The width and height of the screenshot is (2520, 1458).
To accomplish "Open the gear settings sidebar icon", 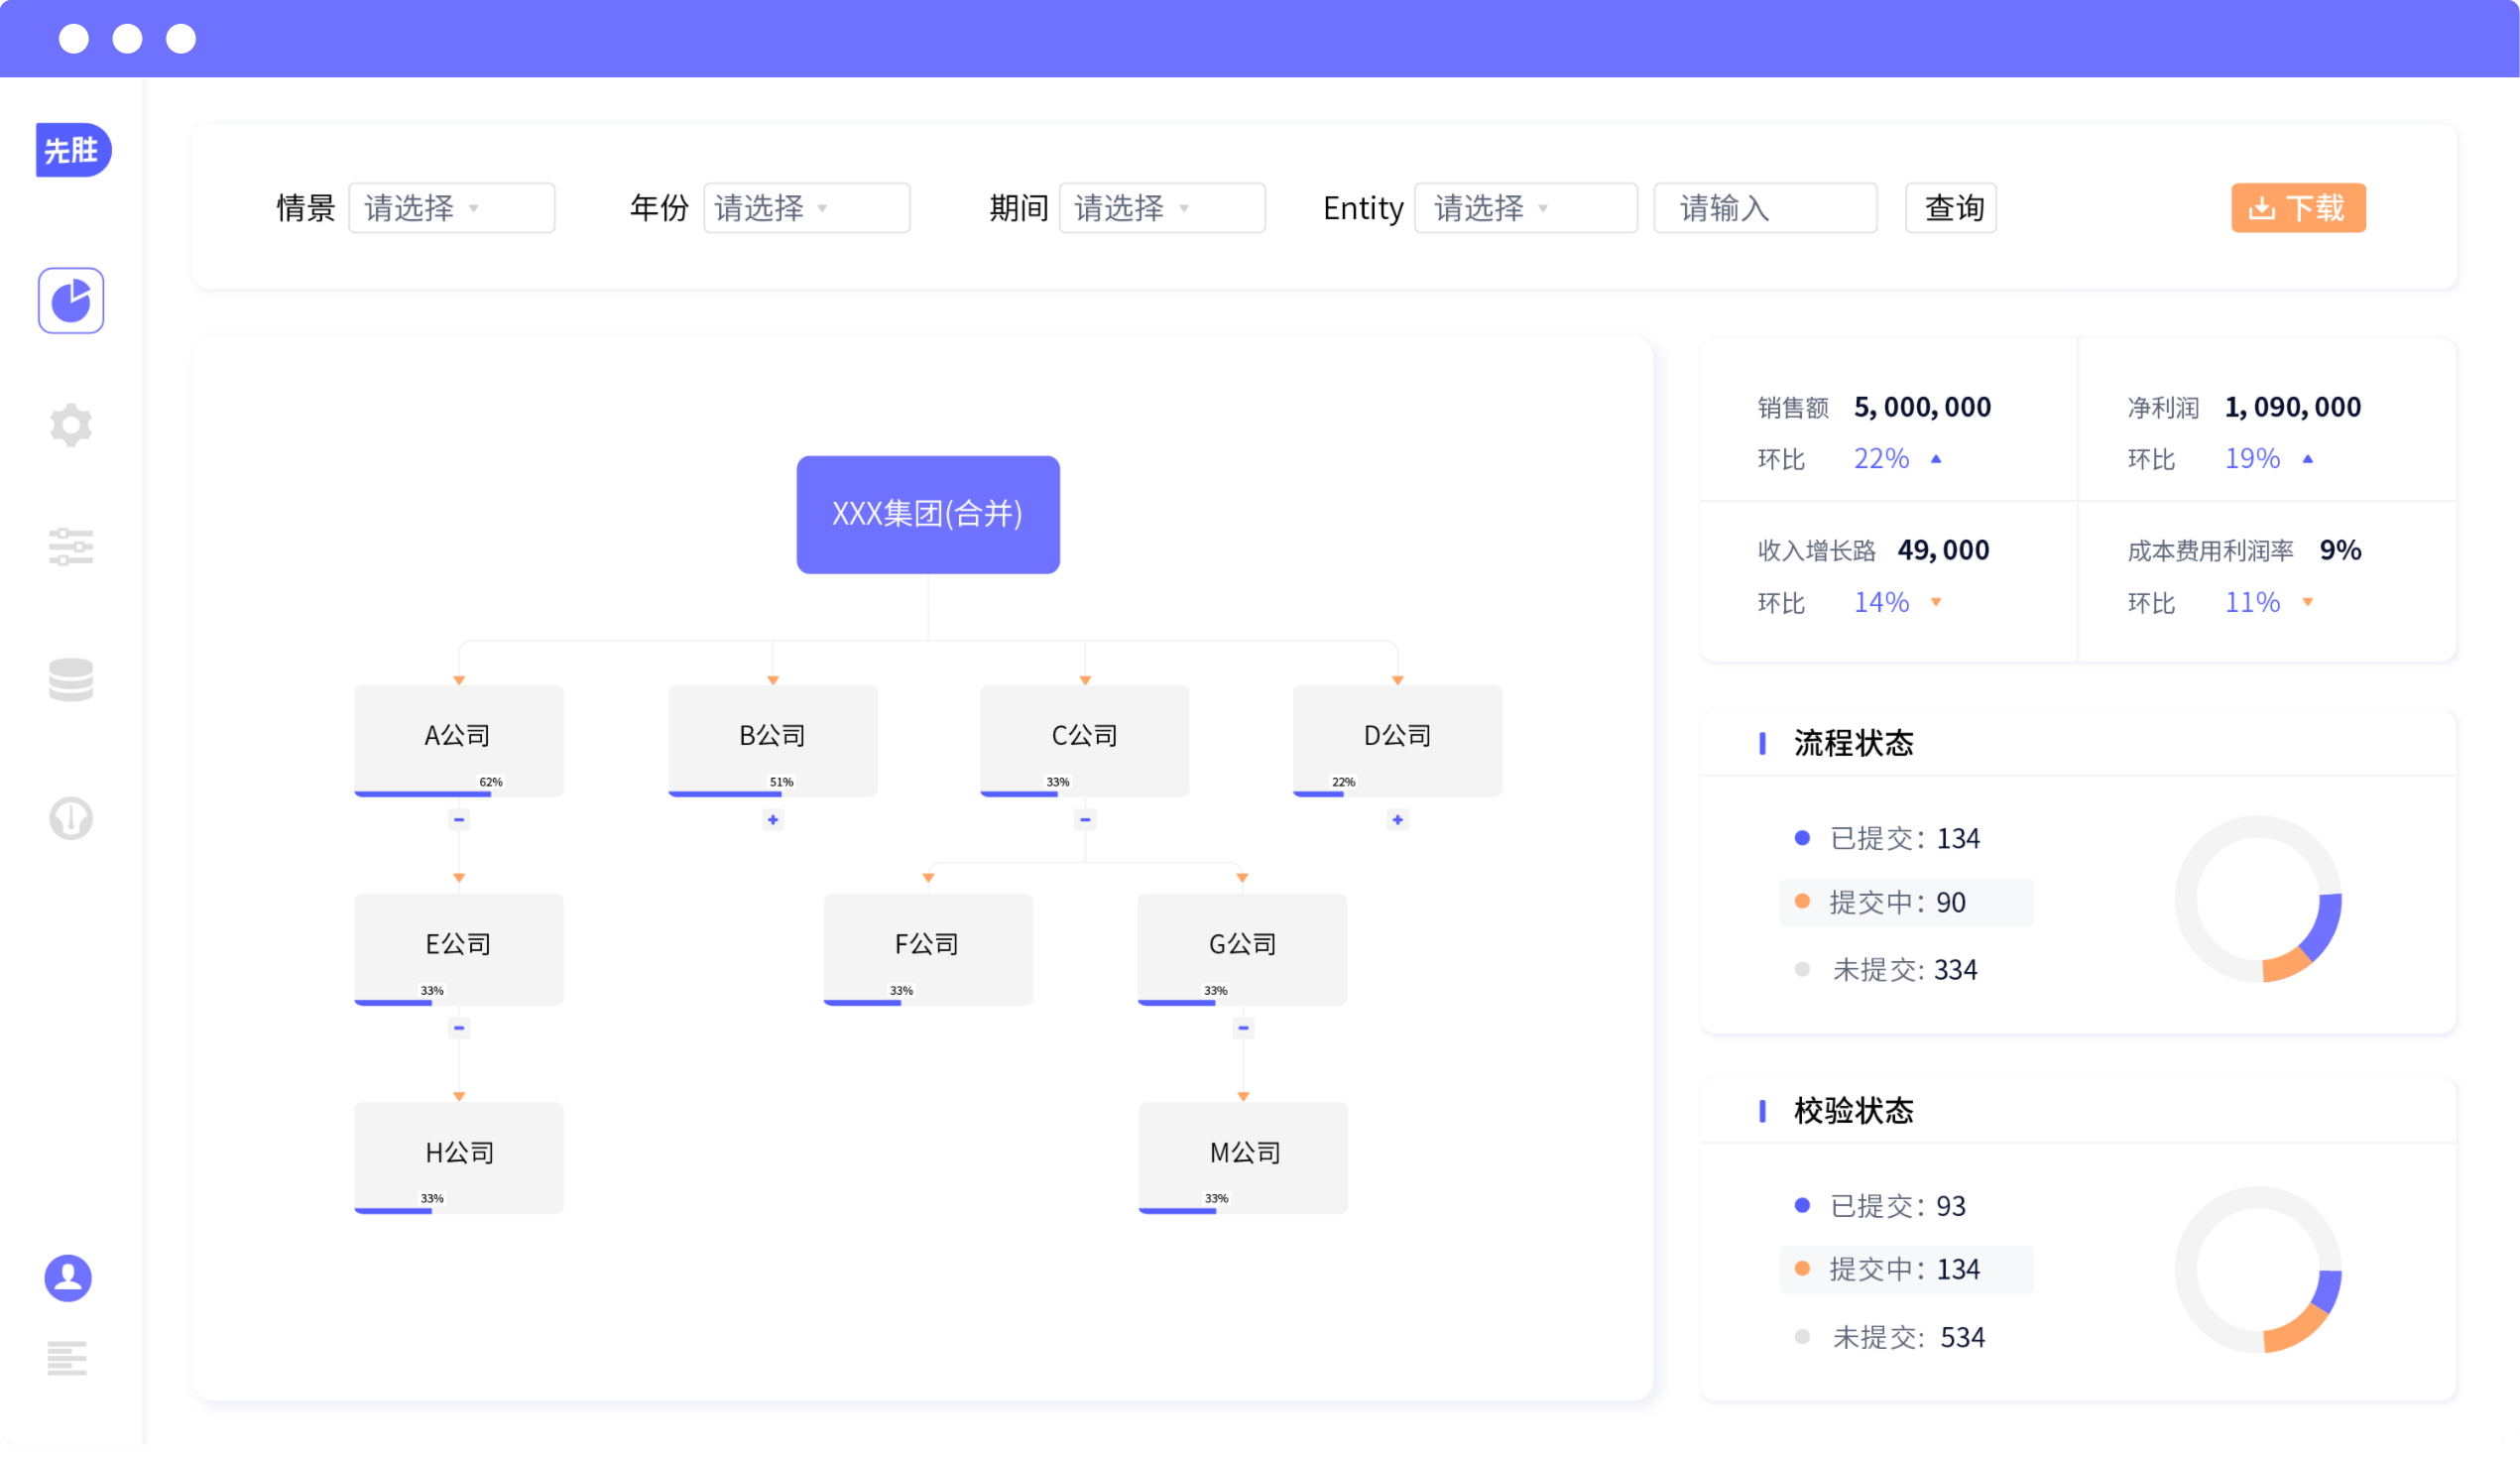I will pyautogui.click(x=71, y=425).
